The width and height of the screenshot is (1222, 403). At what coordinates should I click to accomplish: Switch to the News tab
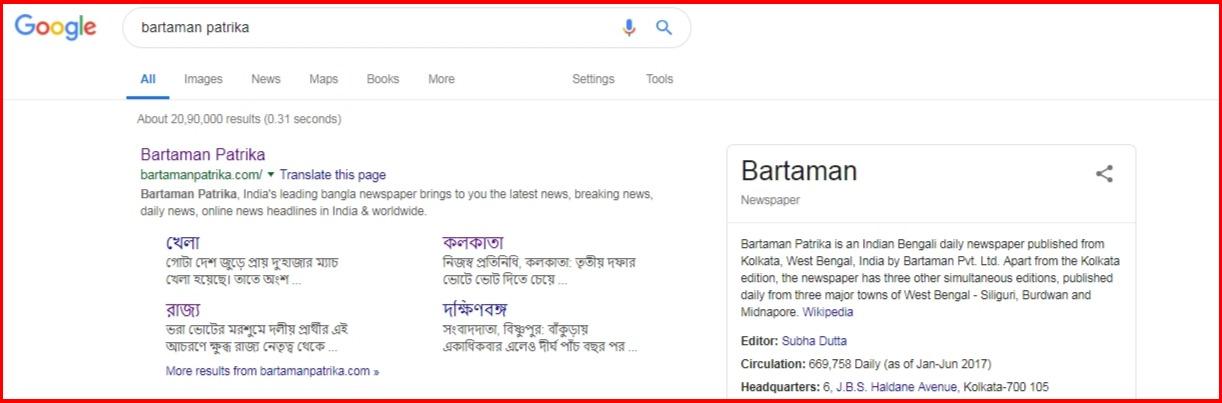coord(266,79)
